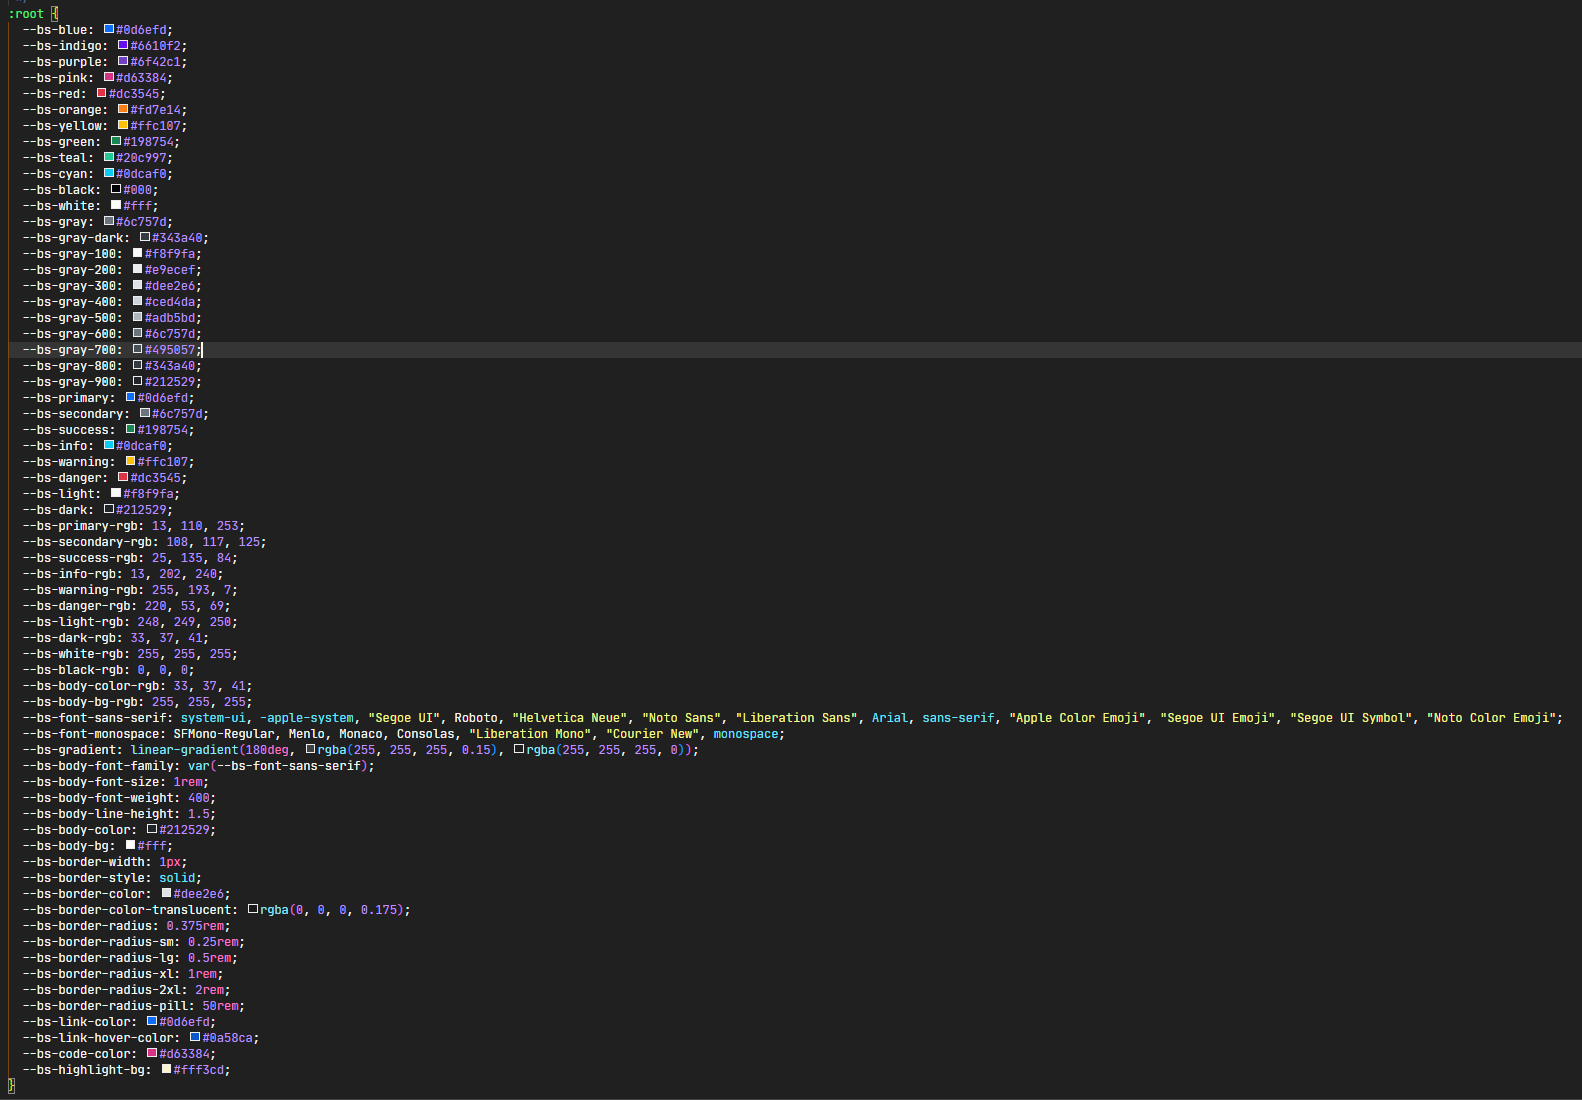Click SFMono-Regular in the monospace font list
Screen dimensions: 1582x1100
pyautogui.click(x=224, y=734)
